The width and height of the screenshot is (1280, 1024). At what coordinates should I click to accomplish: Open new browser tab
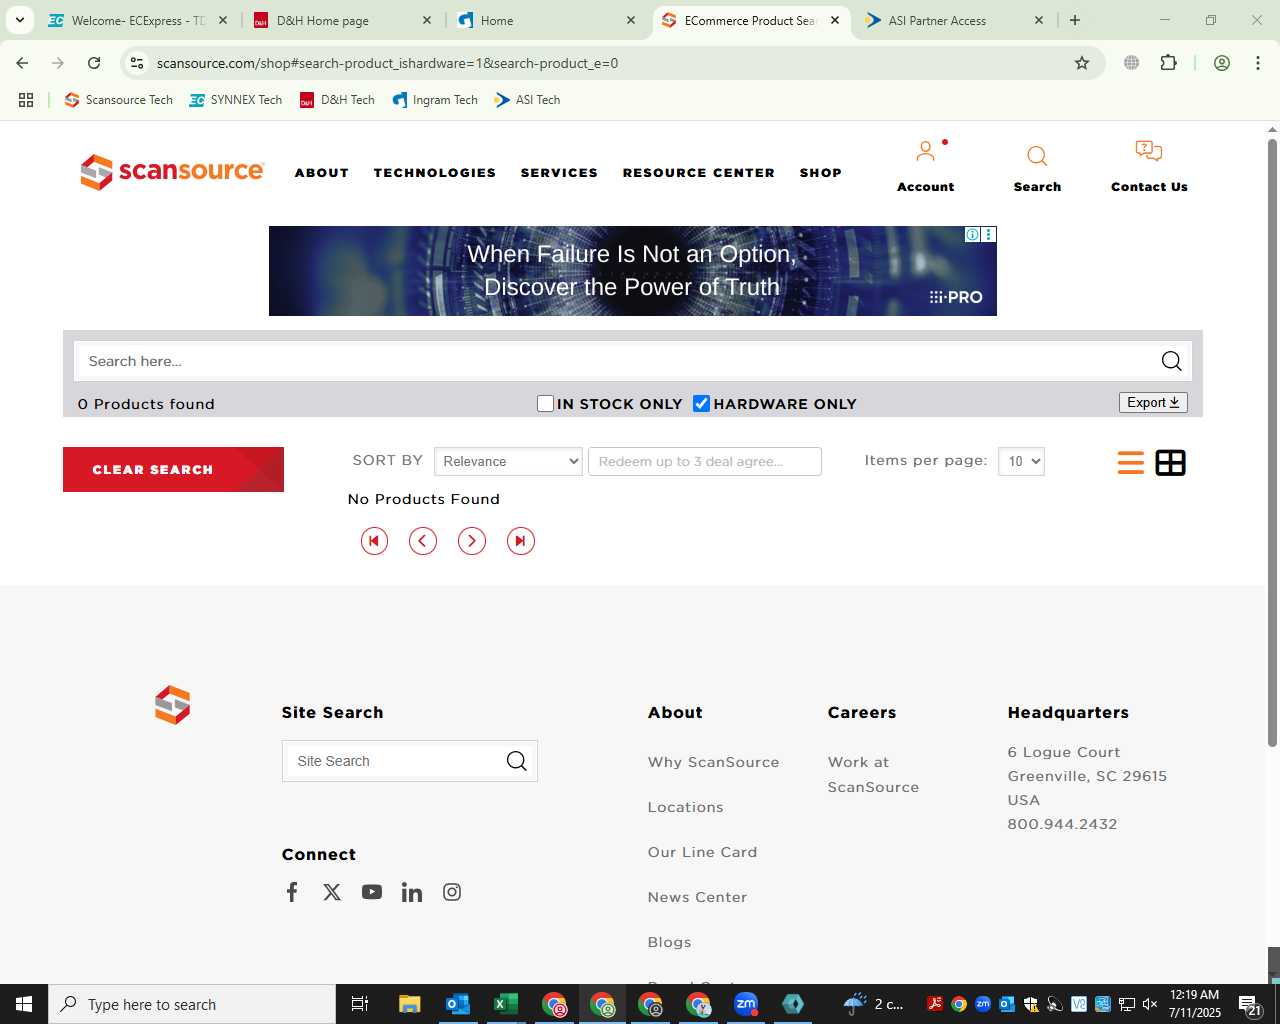point(1075,20)
